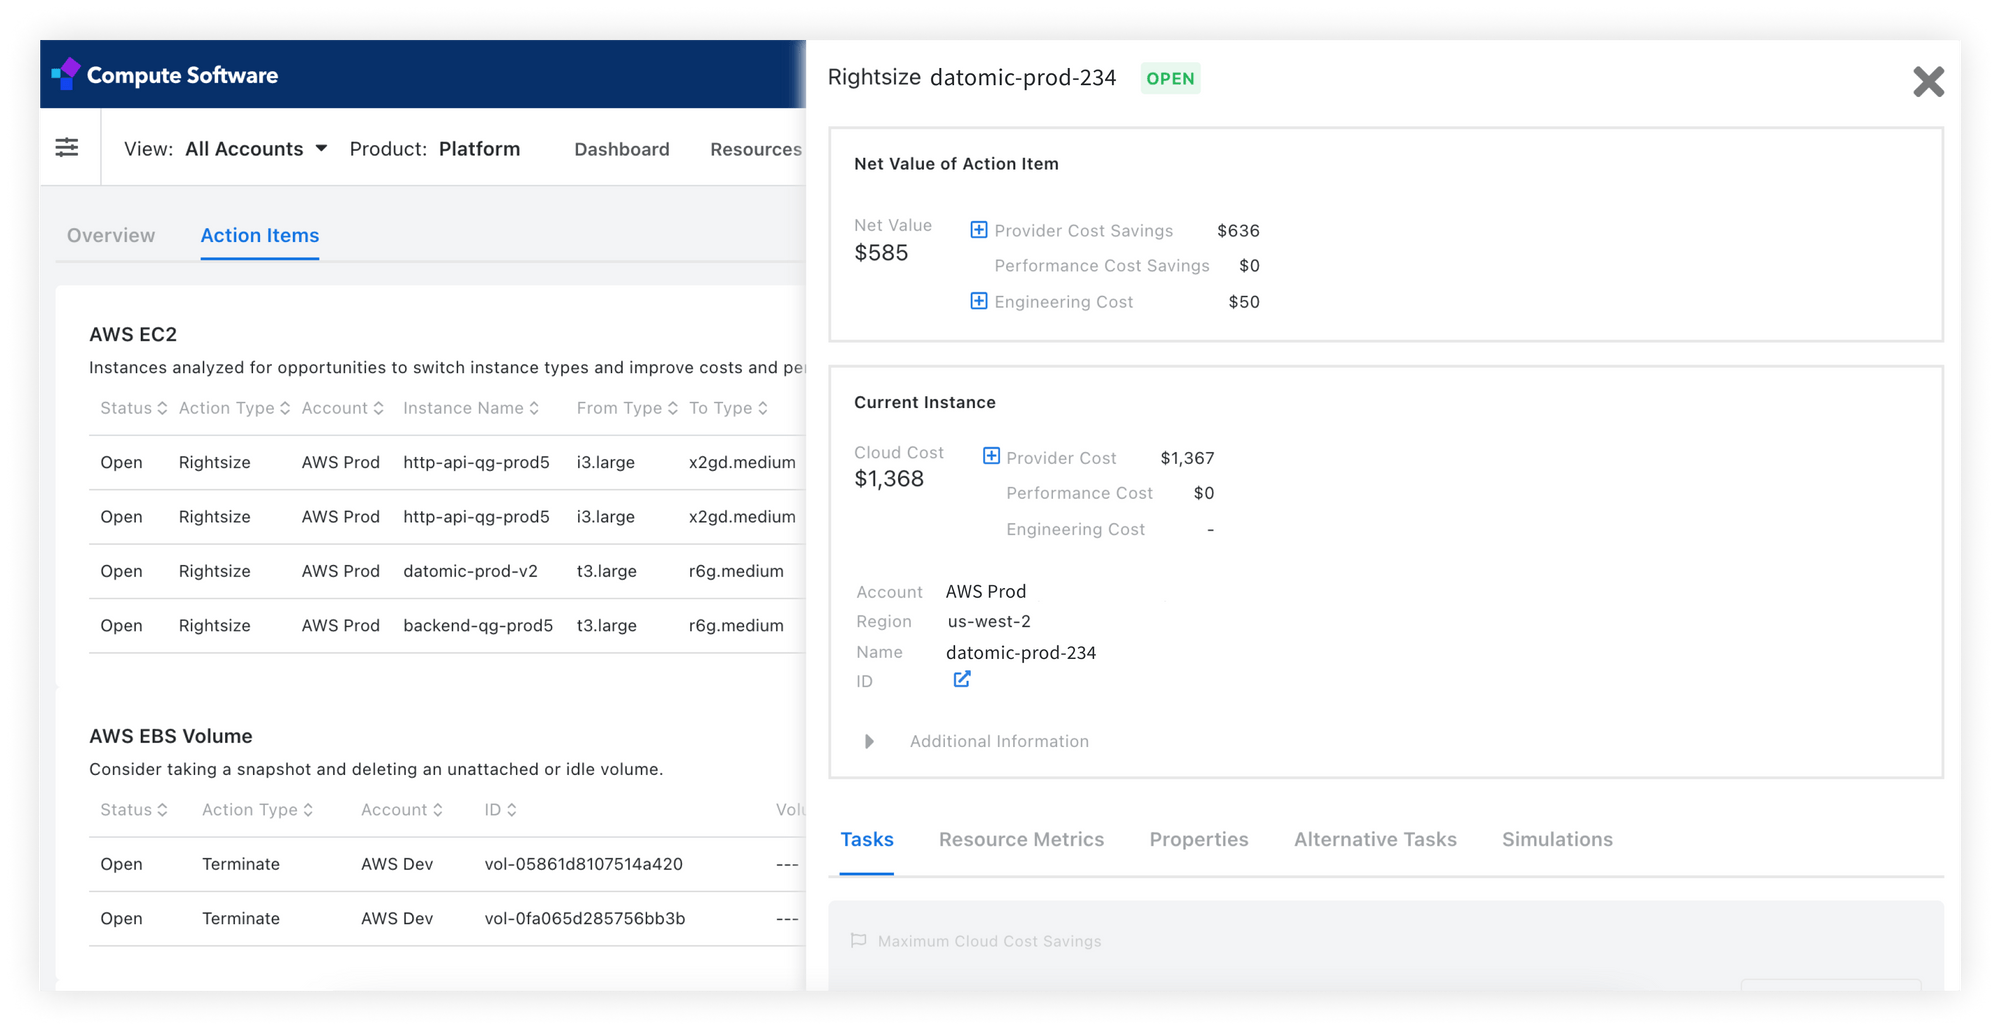Click r6g.medium in the datomic-prod-v2 row
The height and width of the screenshot is (1031, 2000).
pyautogui.click(x=736, y=571)
